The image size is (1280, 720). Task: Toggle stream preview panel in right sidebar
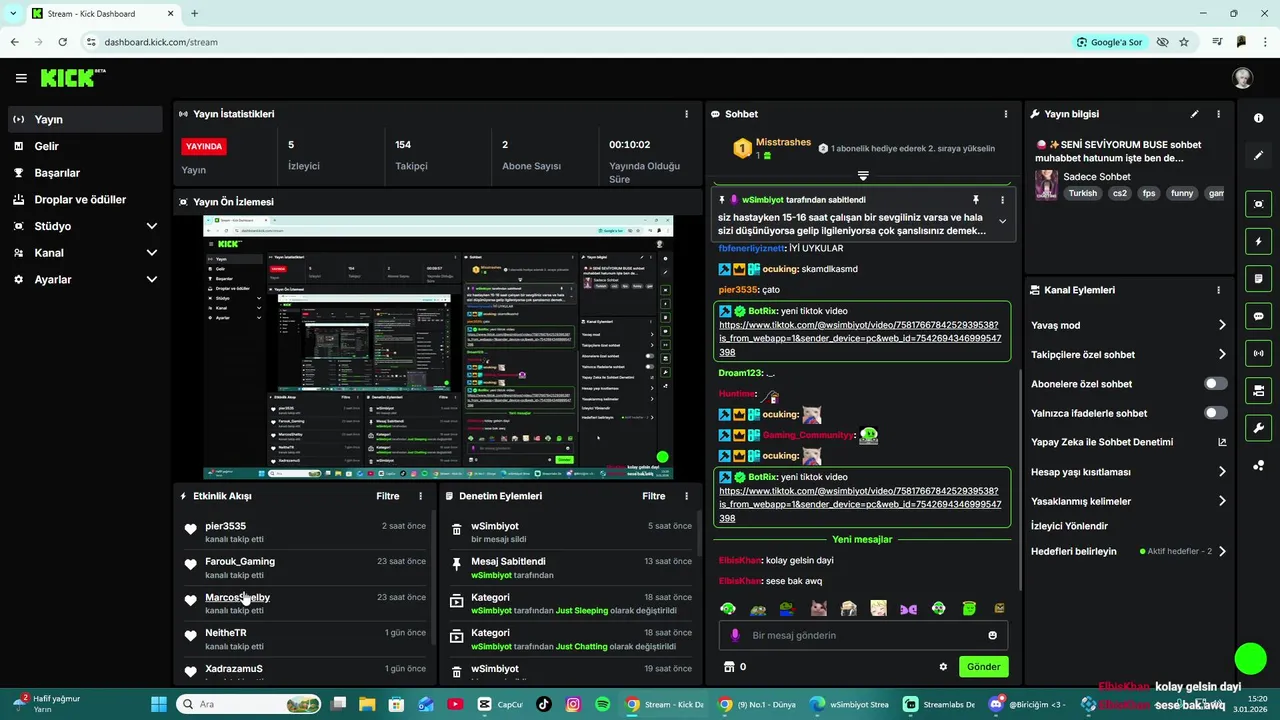[x=1258, y=204]
